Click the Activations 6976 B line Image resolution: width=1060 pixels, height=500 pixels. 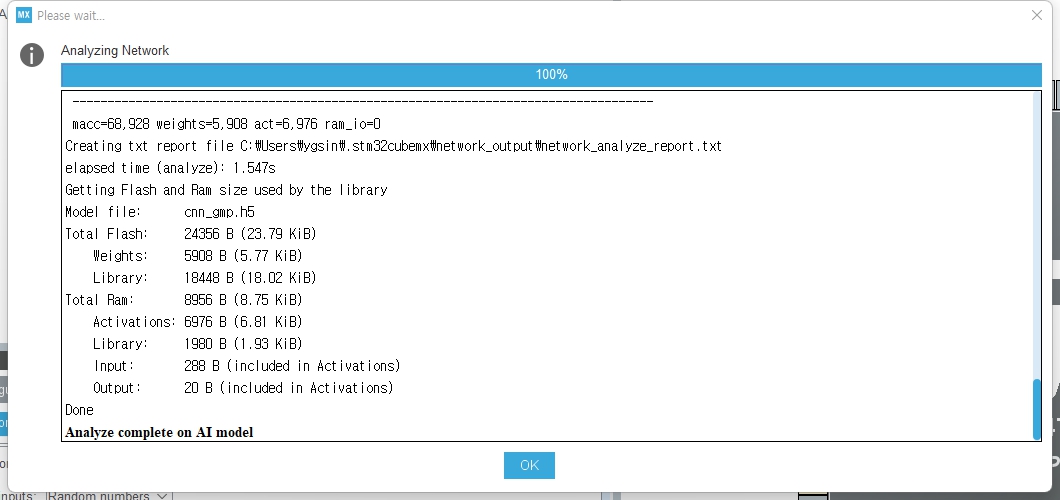pos(197,322)
